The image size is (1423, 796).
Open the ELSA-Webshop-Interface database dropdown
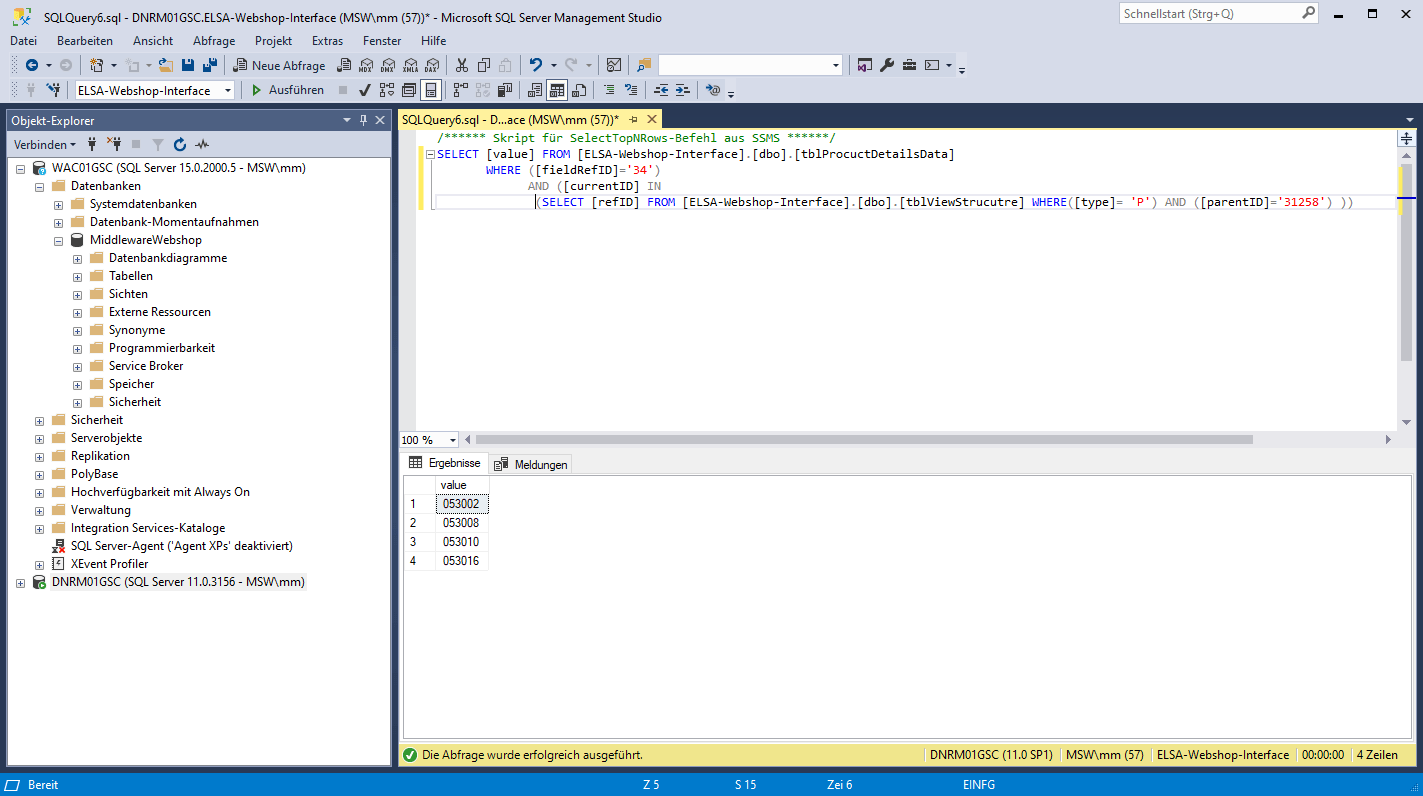228,90
